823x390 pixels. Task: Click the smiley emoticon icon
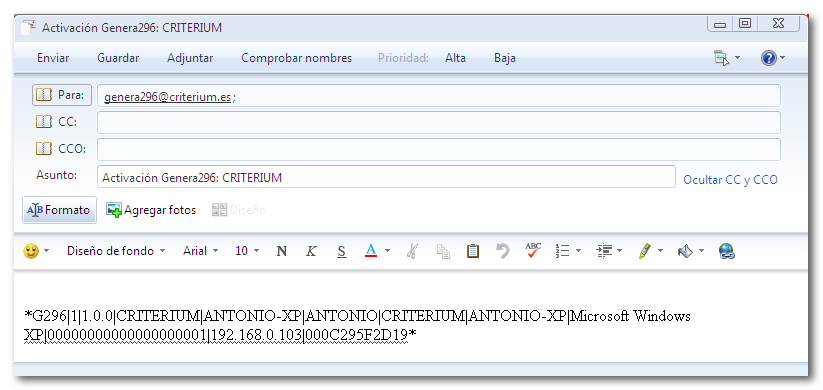pos(30,251)
